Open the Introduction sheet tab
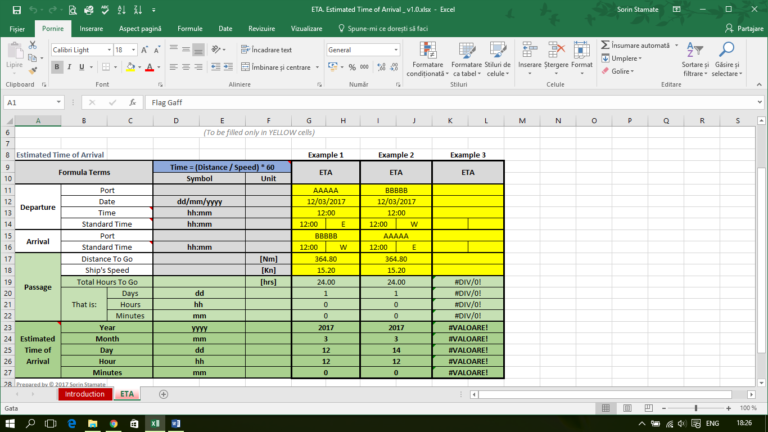Image resolution: width=768 pixels, height=432 pixels. click(84, 394)
